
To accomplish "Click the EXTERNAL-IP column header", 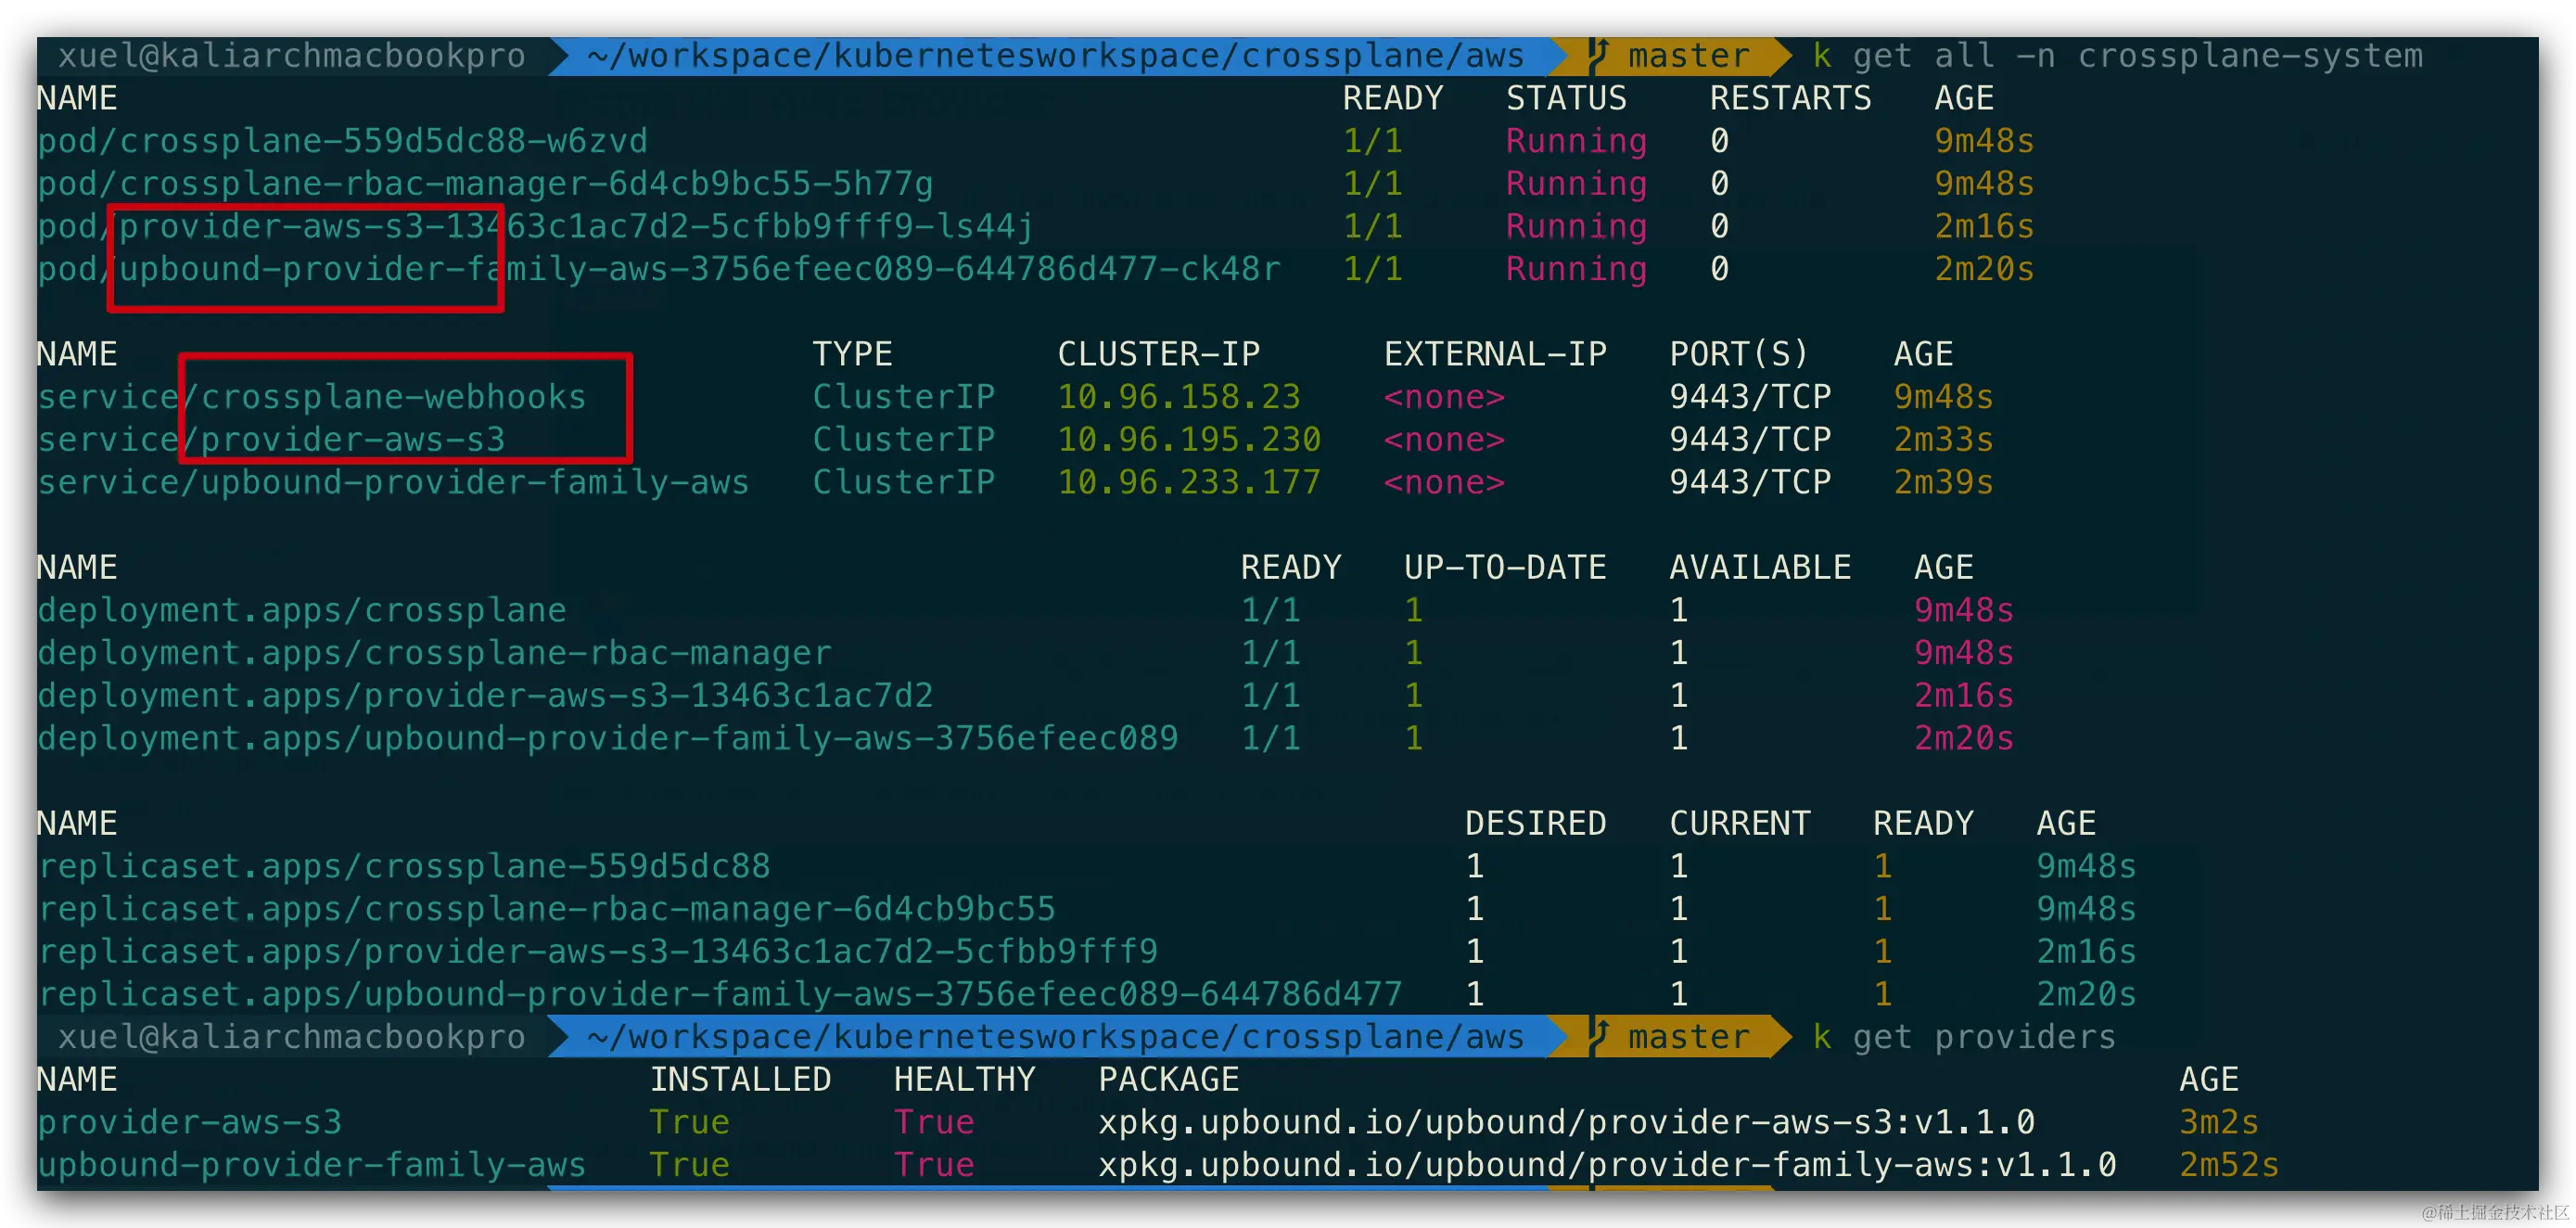I will [x=1496, y=354].
